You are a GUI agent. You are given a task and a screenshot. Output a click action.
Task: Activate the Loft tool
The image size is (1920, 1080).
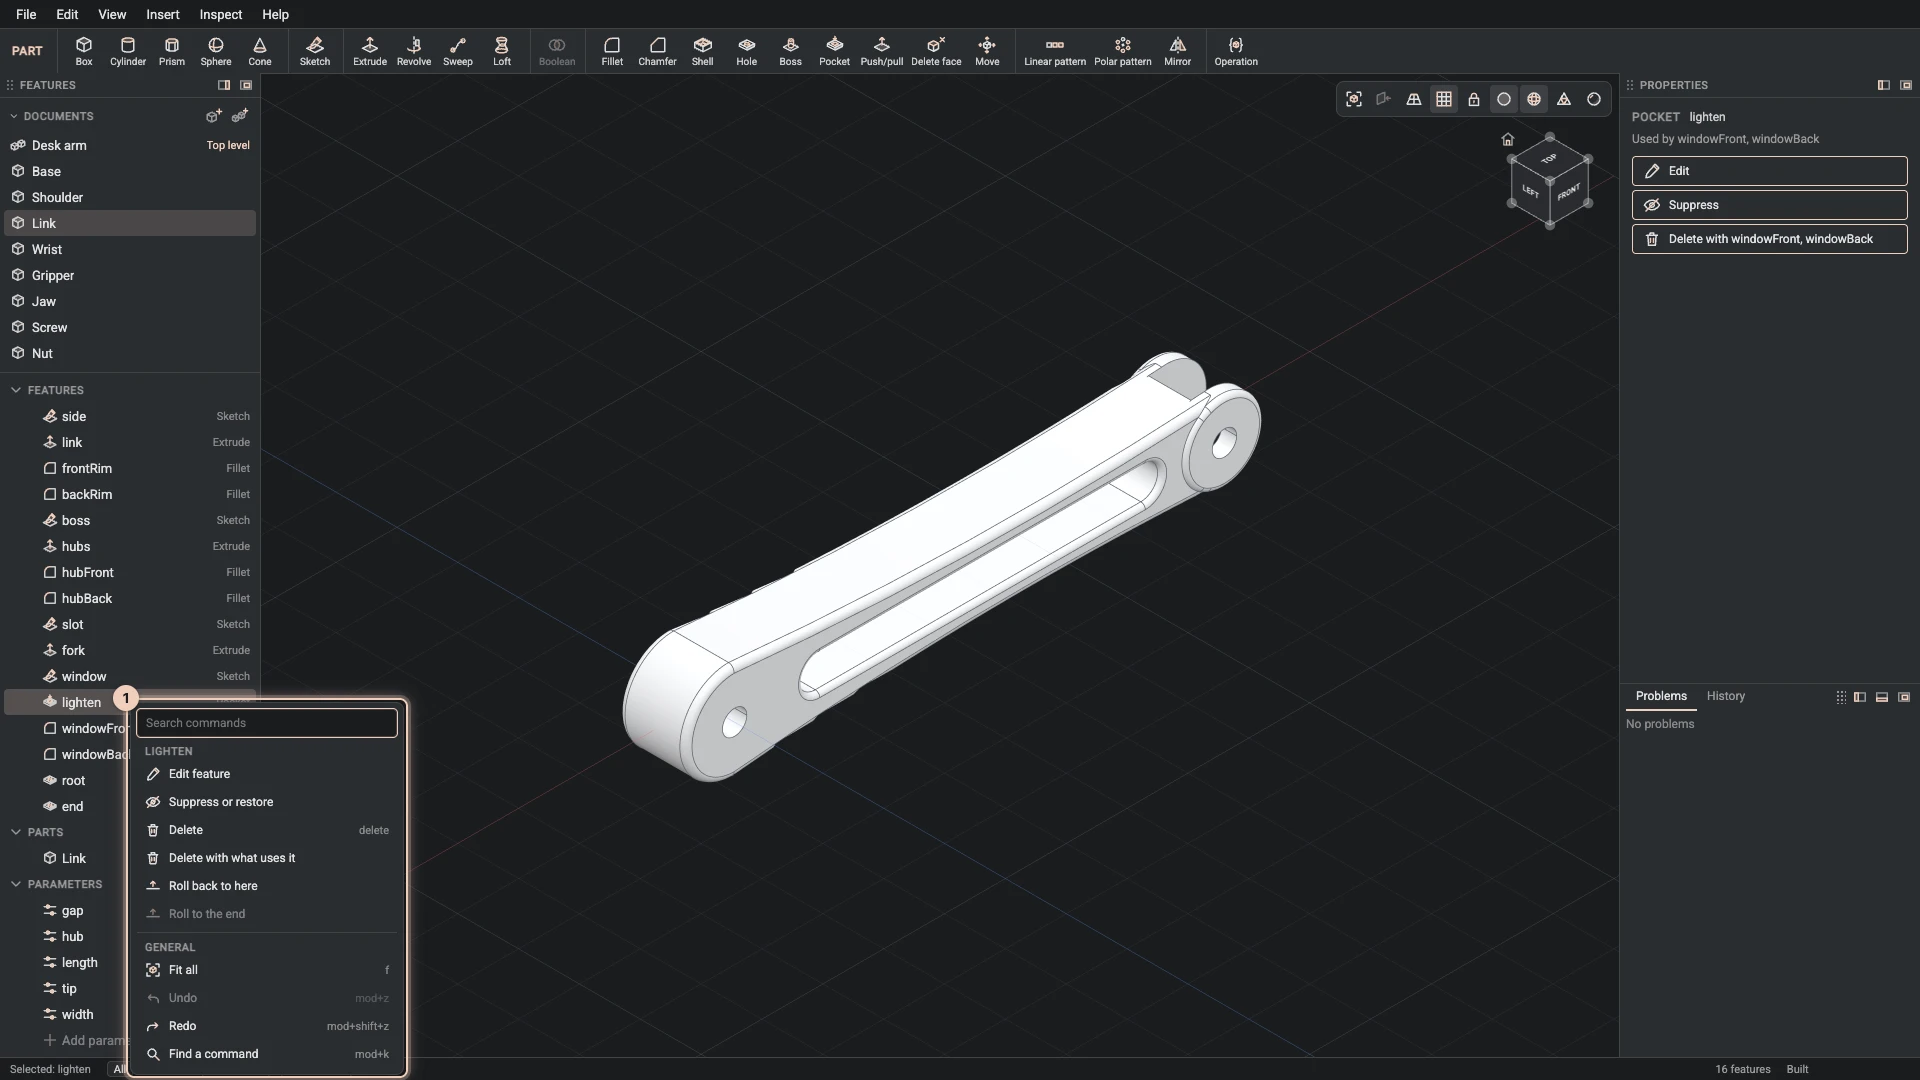tap(502, 51)
